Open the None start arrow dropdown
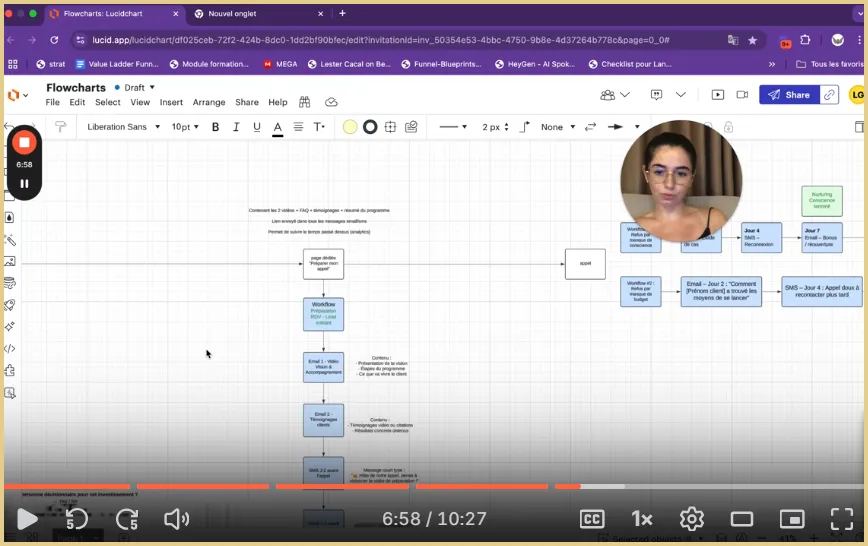This screenshot has width=868, height=546. [x=558, y=127]
